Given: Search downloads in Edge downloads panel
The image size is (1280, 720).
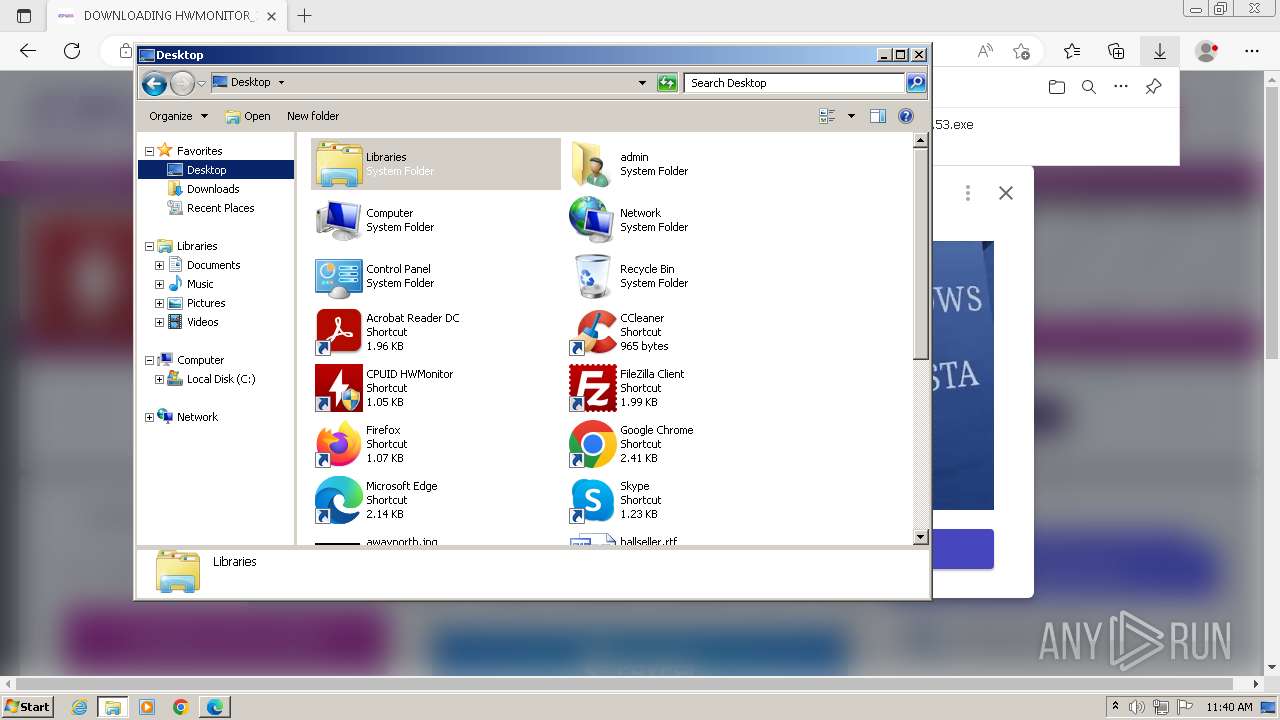Looking at the screenshot, I should pos(1089,87).
